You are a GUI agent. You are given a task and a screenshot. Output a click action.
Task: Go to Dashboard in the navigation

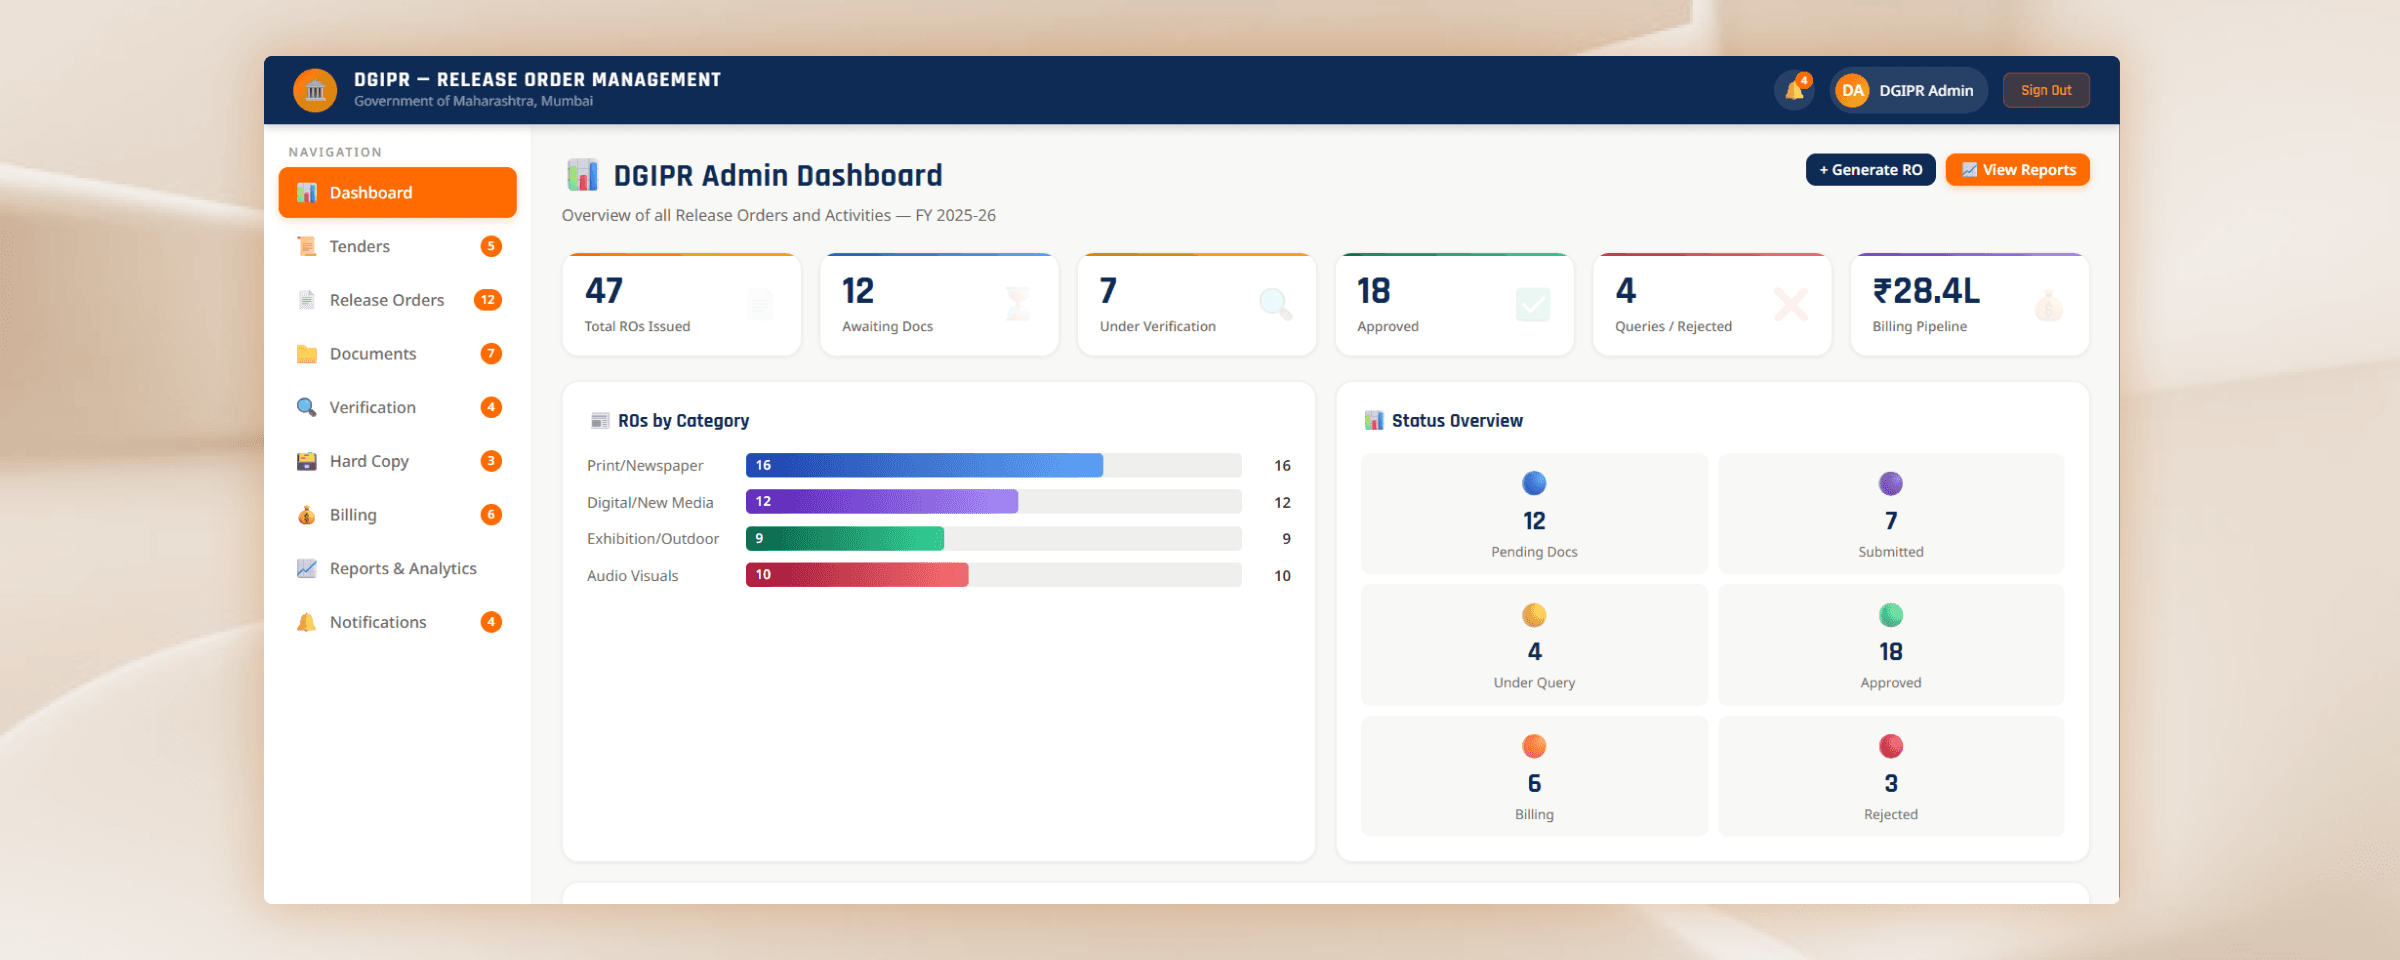[398, 193]
